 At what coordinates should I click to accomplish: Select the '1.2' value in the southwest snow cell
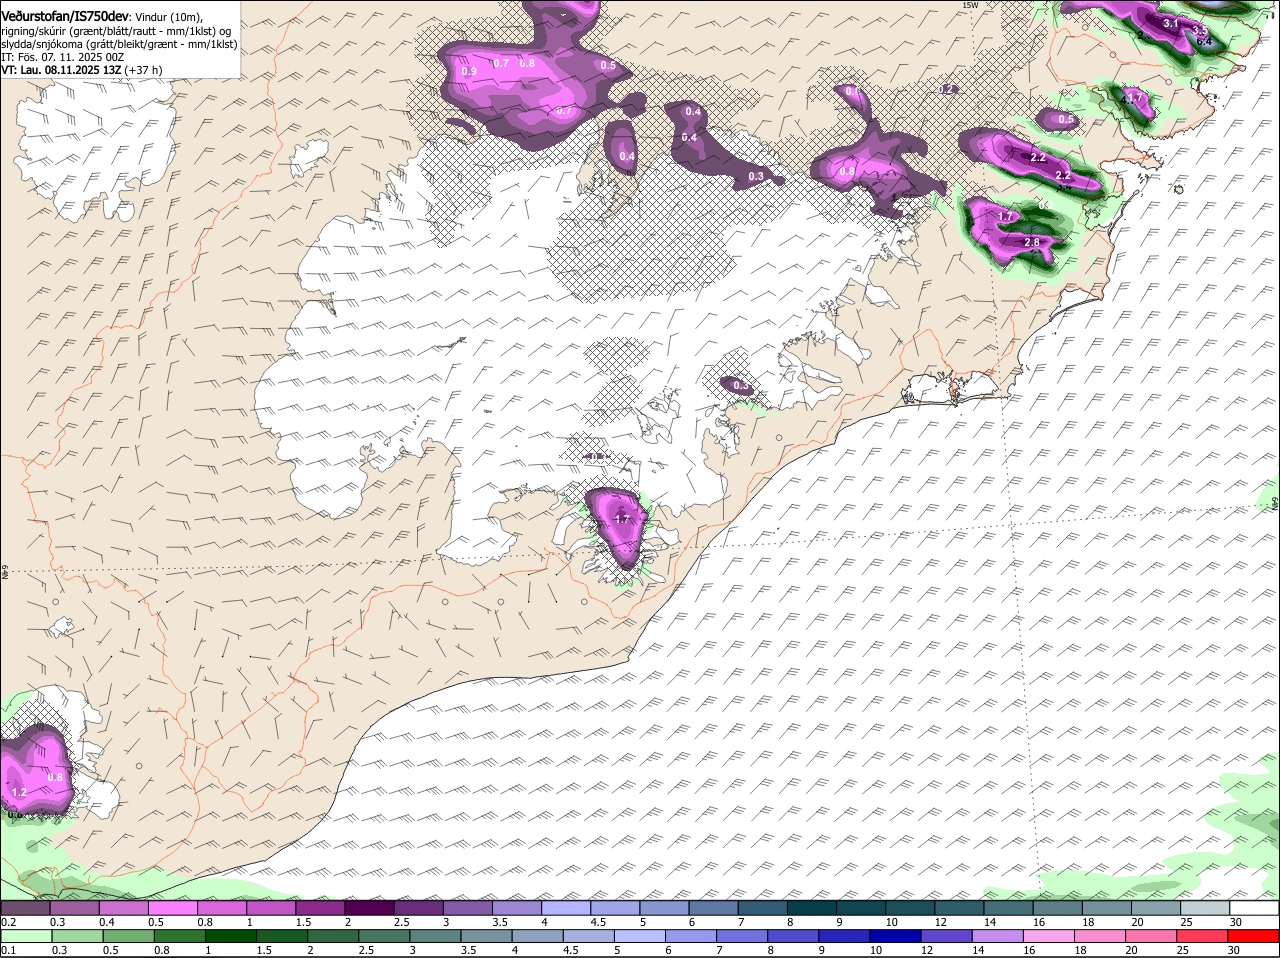19,792
